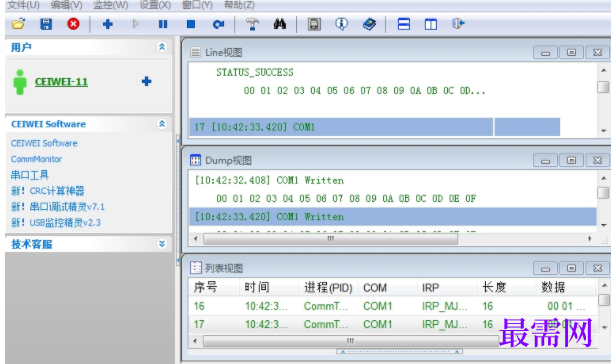Open the CommMonitor link
611x364 pixels.
click(x=36, y=159)
